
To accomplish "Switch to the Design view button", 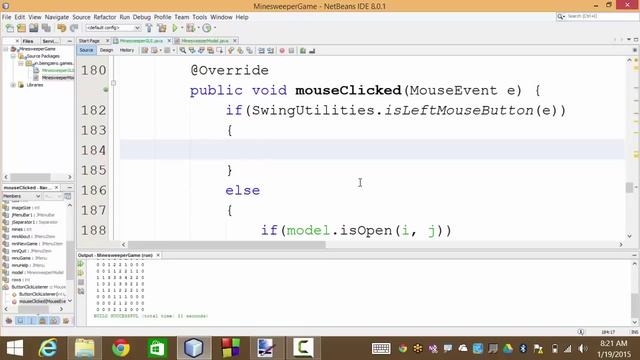I will [x=106, y=50].
